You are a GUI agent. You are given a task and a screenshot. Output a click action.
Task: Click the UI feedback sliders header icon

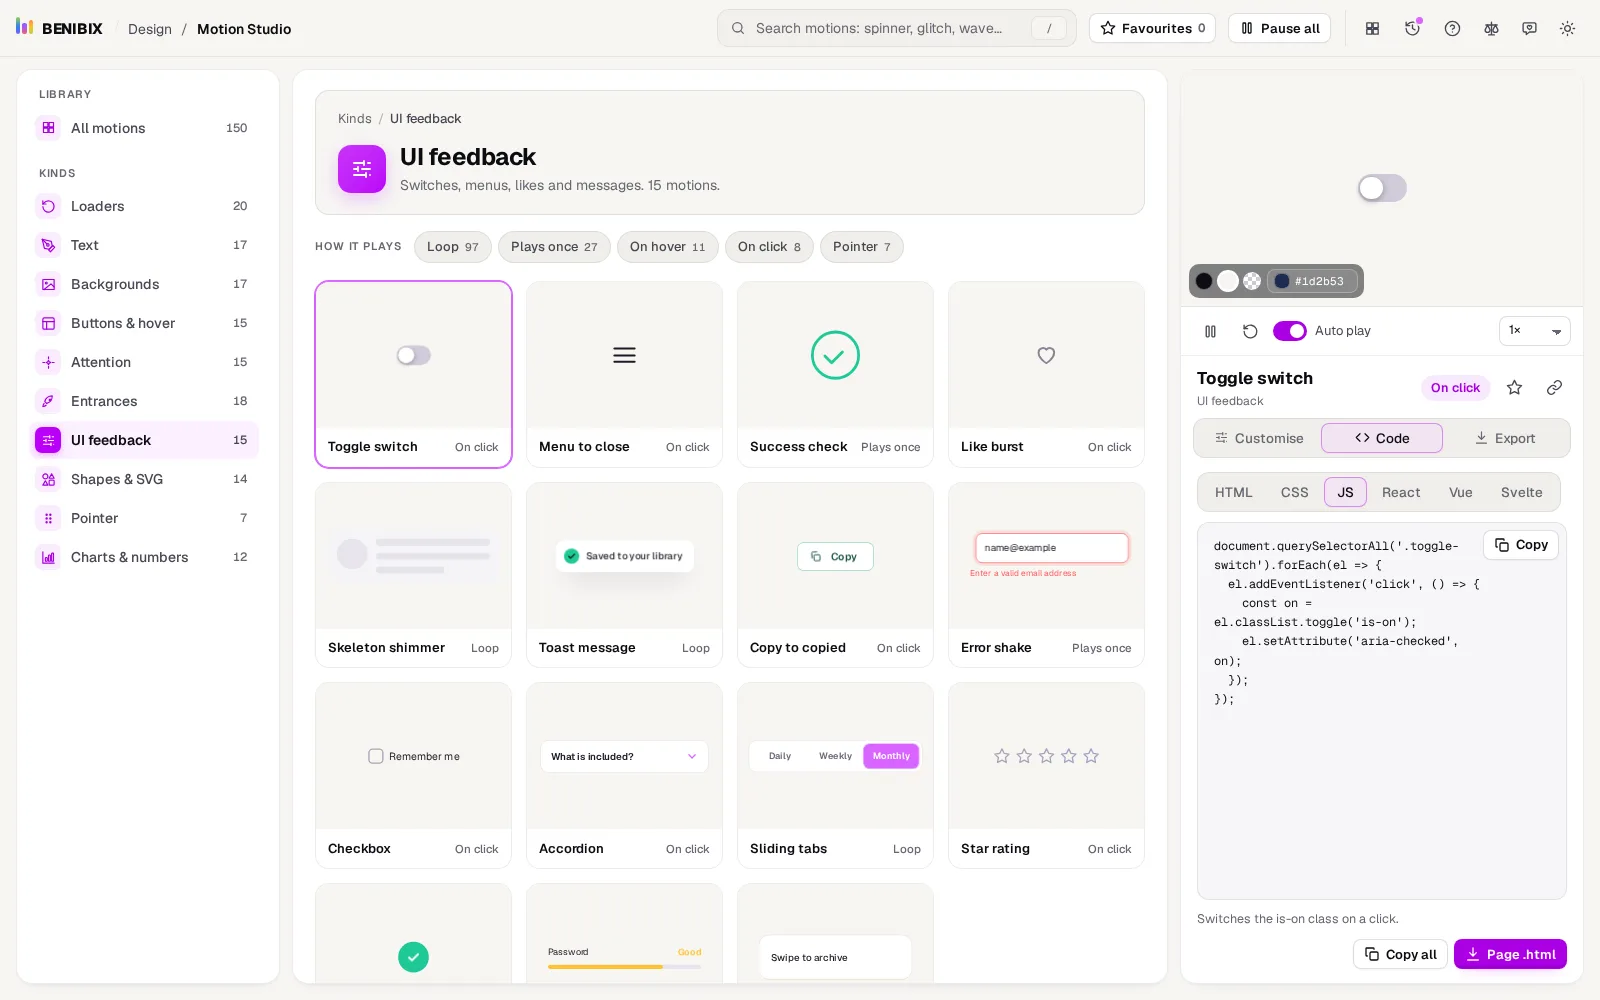tap(362, 169)
